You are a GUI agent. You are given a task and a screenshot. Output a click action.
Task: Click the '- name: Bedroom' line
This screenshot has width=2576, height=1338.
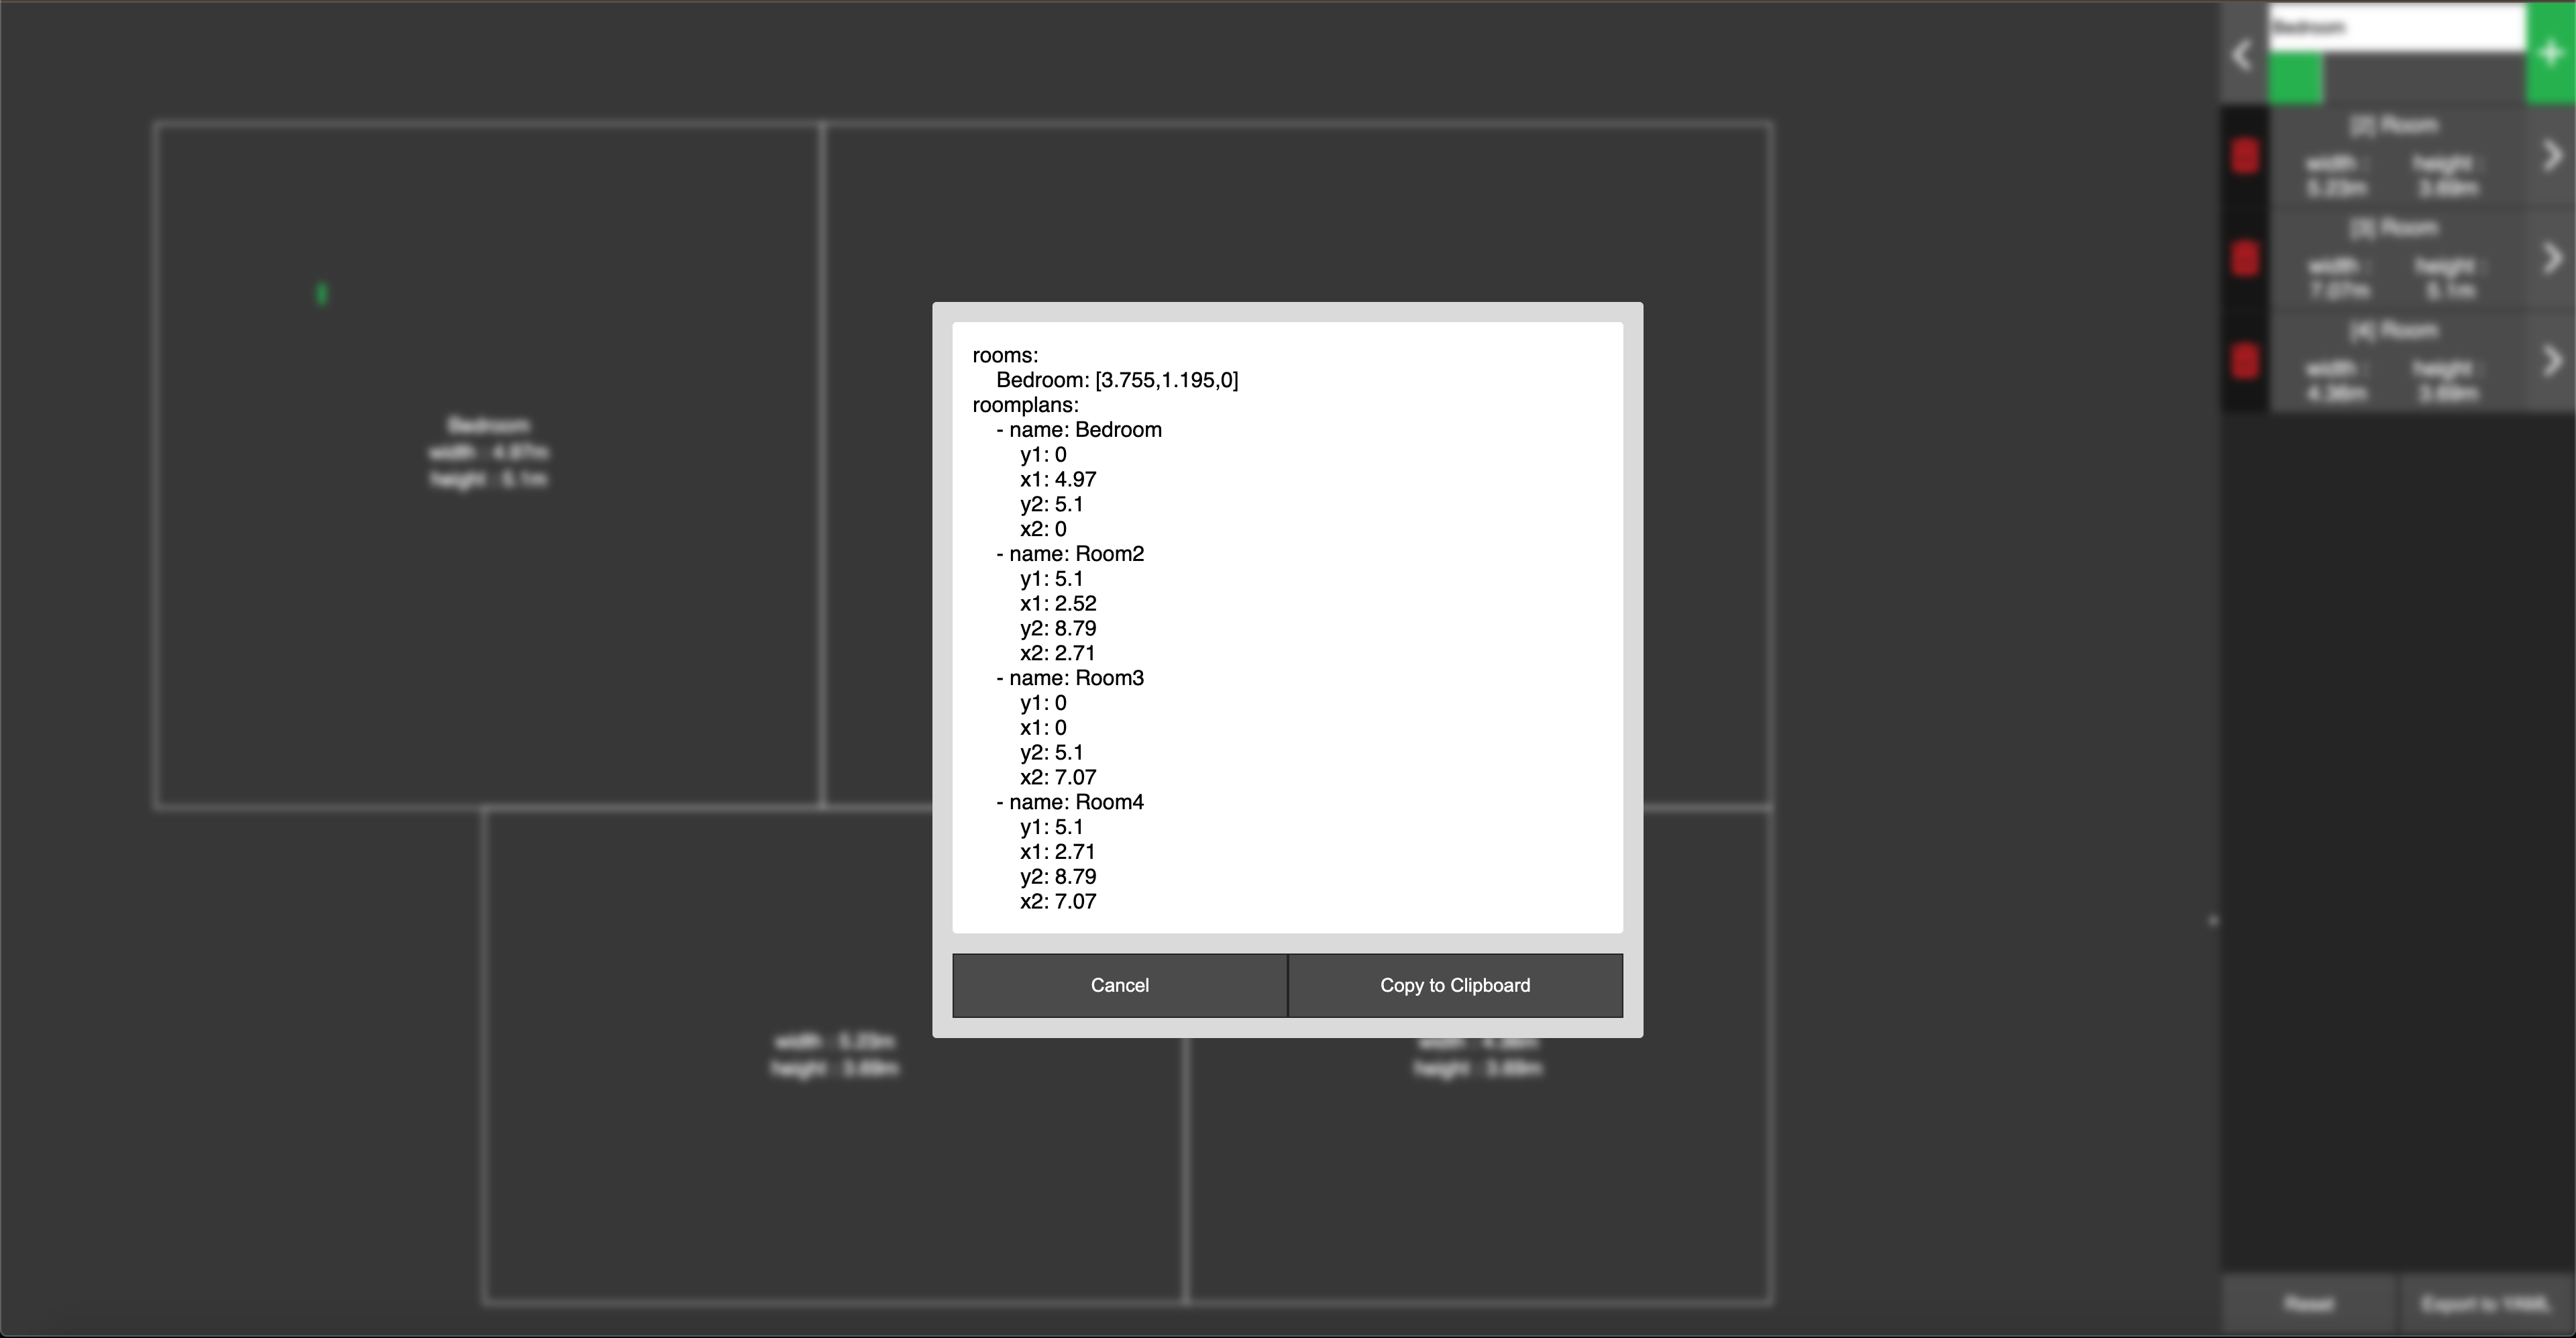(1079, 430)
